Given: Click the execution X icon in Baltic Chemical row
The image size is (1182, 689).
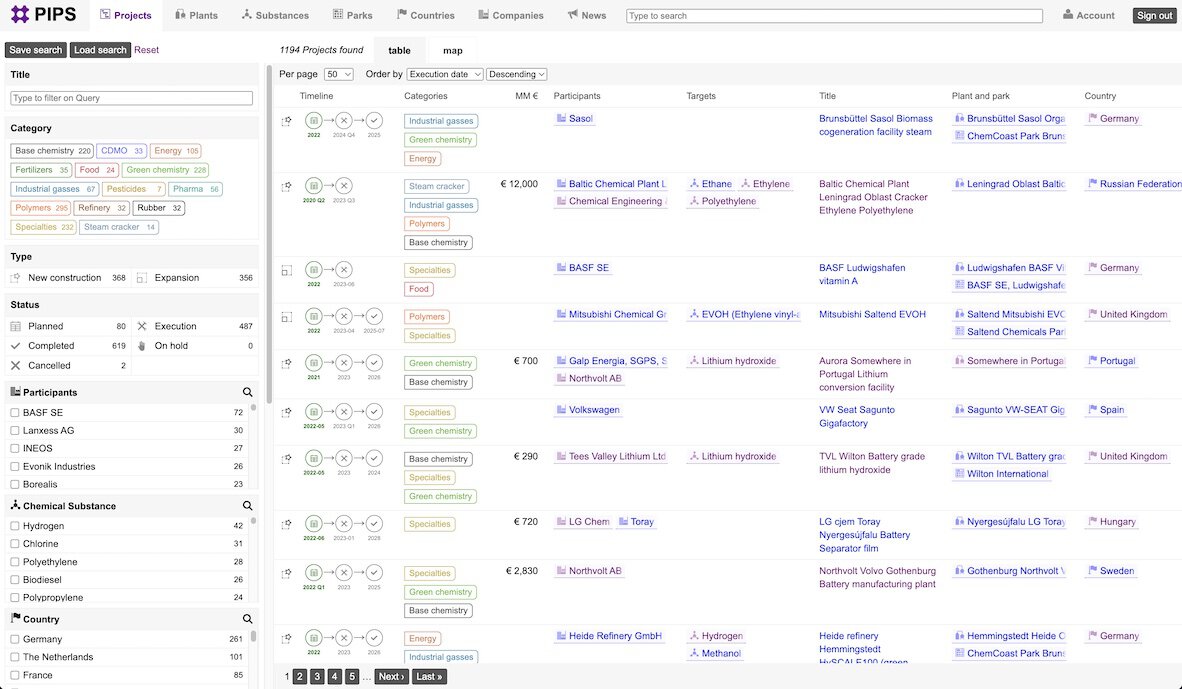Looking at the screenshot, I should coord(344,185).
